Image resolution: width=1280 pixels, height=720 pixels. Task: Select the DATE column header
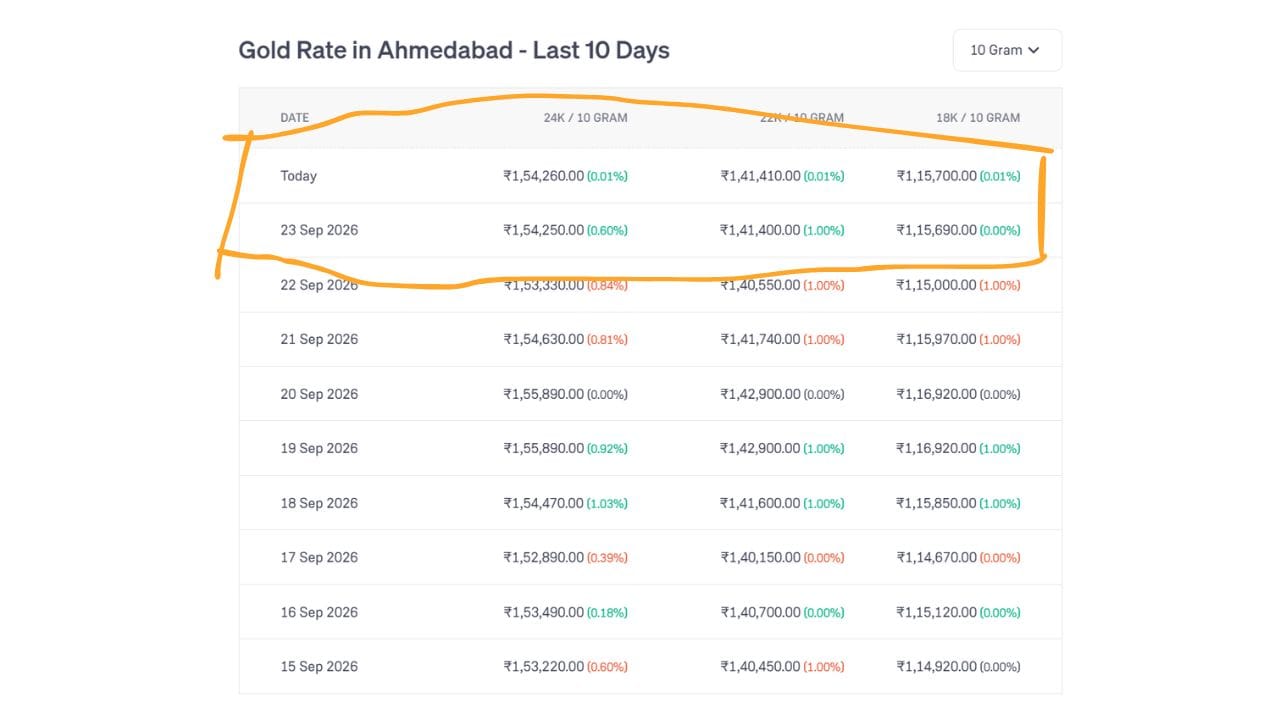coord(295,118)
